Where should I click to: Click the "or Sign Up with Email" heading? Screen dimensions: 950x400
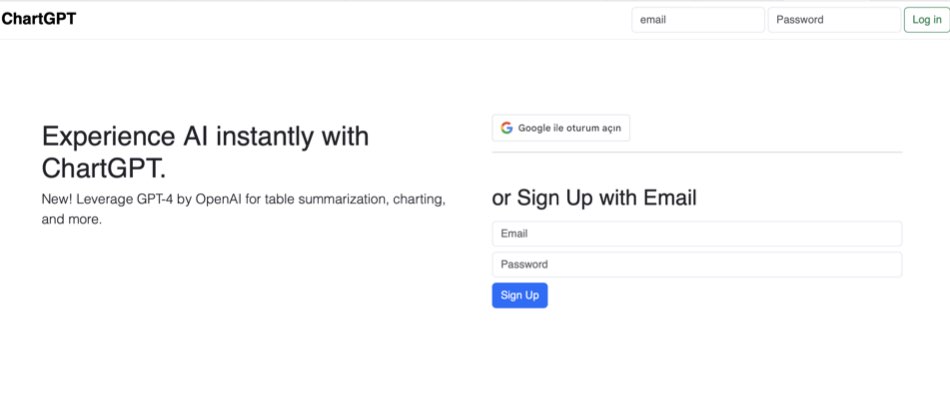click(x=594, y=198)
